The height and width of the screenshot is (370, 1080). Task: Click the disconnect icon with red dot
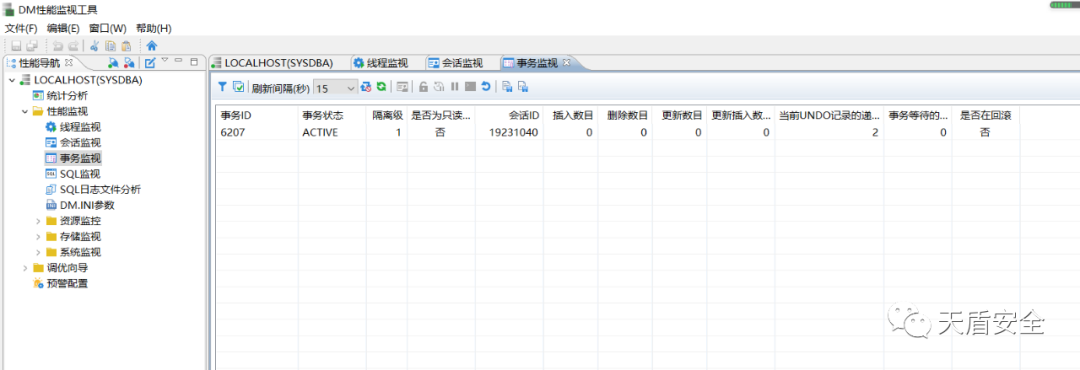pos(129,63)
